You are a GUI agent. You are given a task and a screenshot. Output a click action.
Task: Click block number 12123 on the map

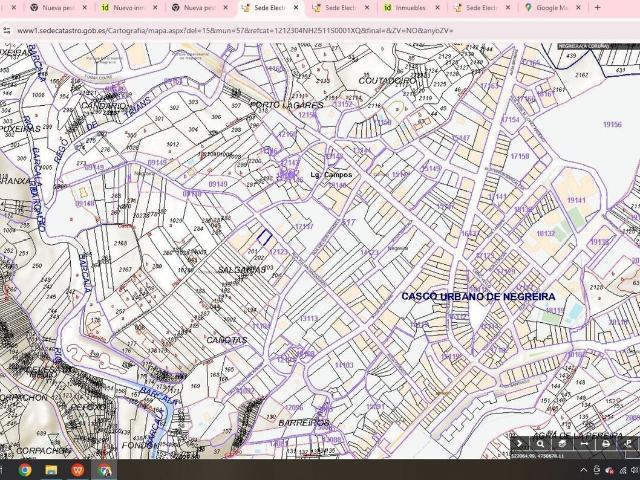(x=279, y=252)
